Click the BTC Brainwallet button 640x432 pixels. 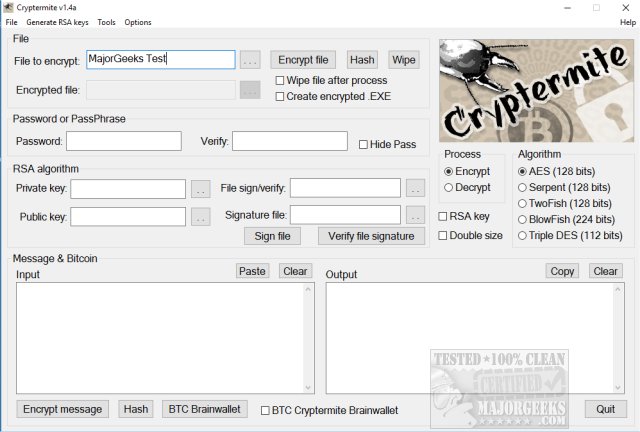(204, 409)
